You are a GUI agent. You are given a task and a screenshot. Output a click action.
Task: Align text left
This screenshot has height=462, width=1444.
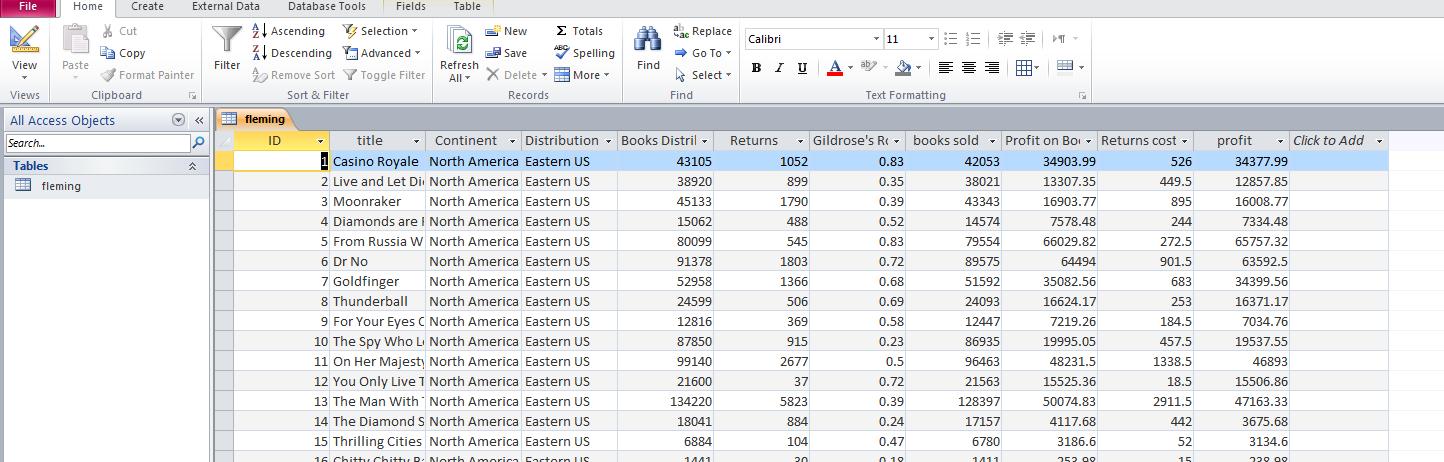945,68
